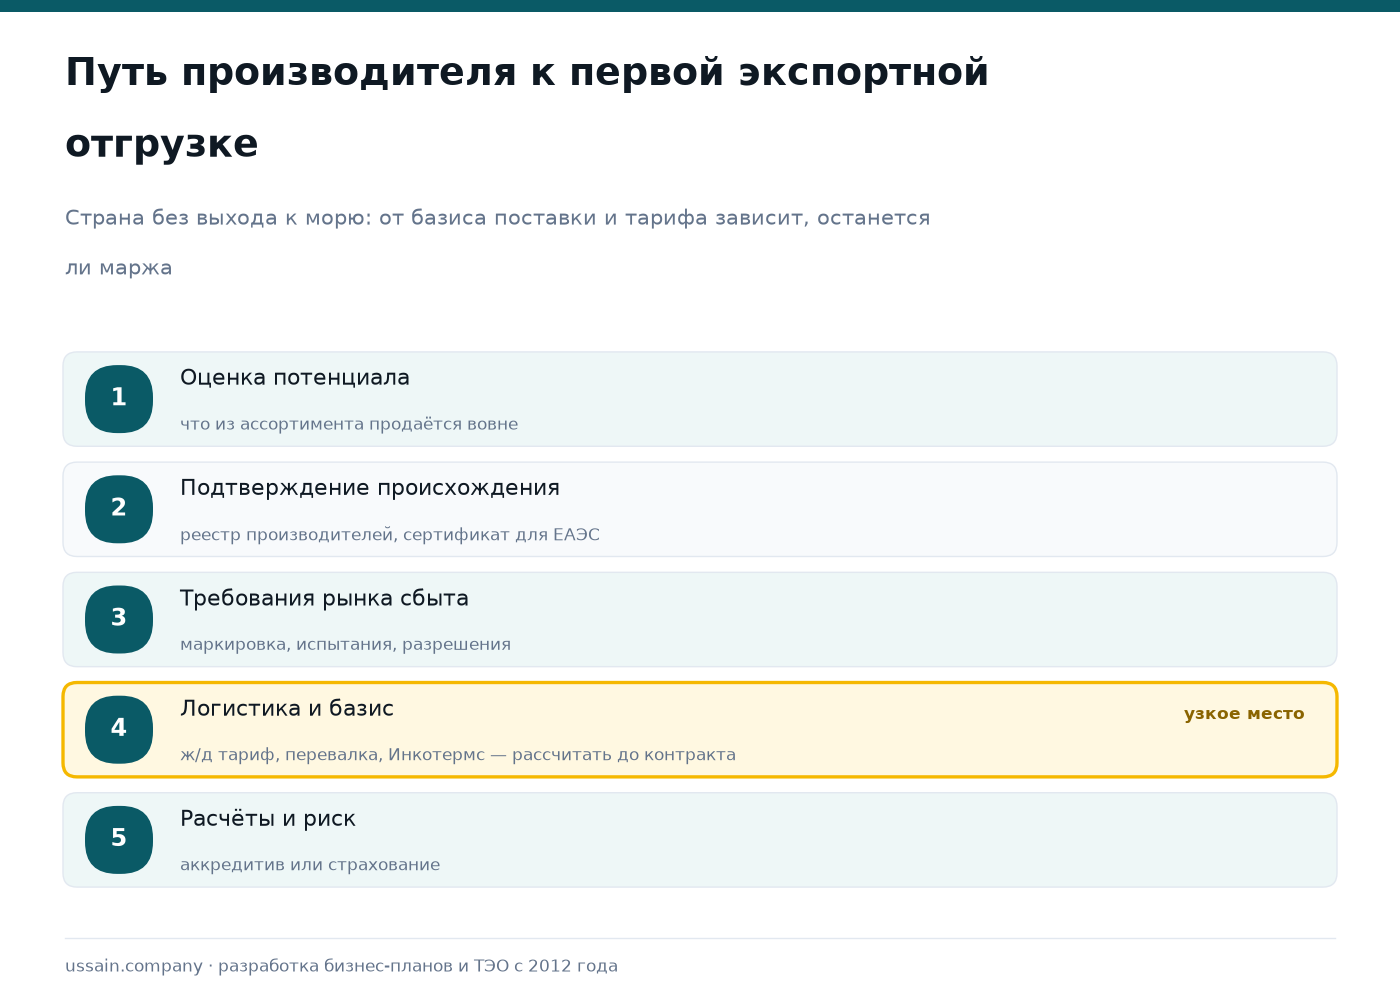Click the 'узкое место' label
This screenshot has width=1400, height=1000.
click(1244, 714)
